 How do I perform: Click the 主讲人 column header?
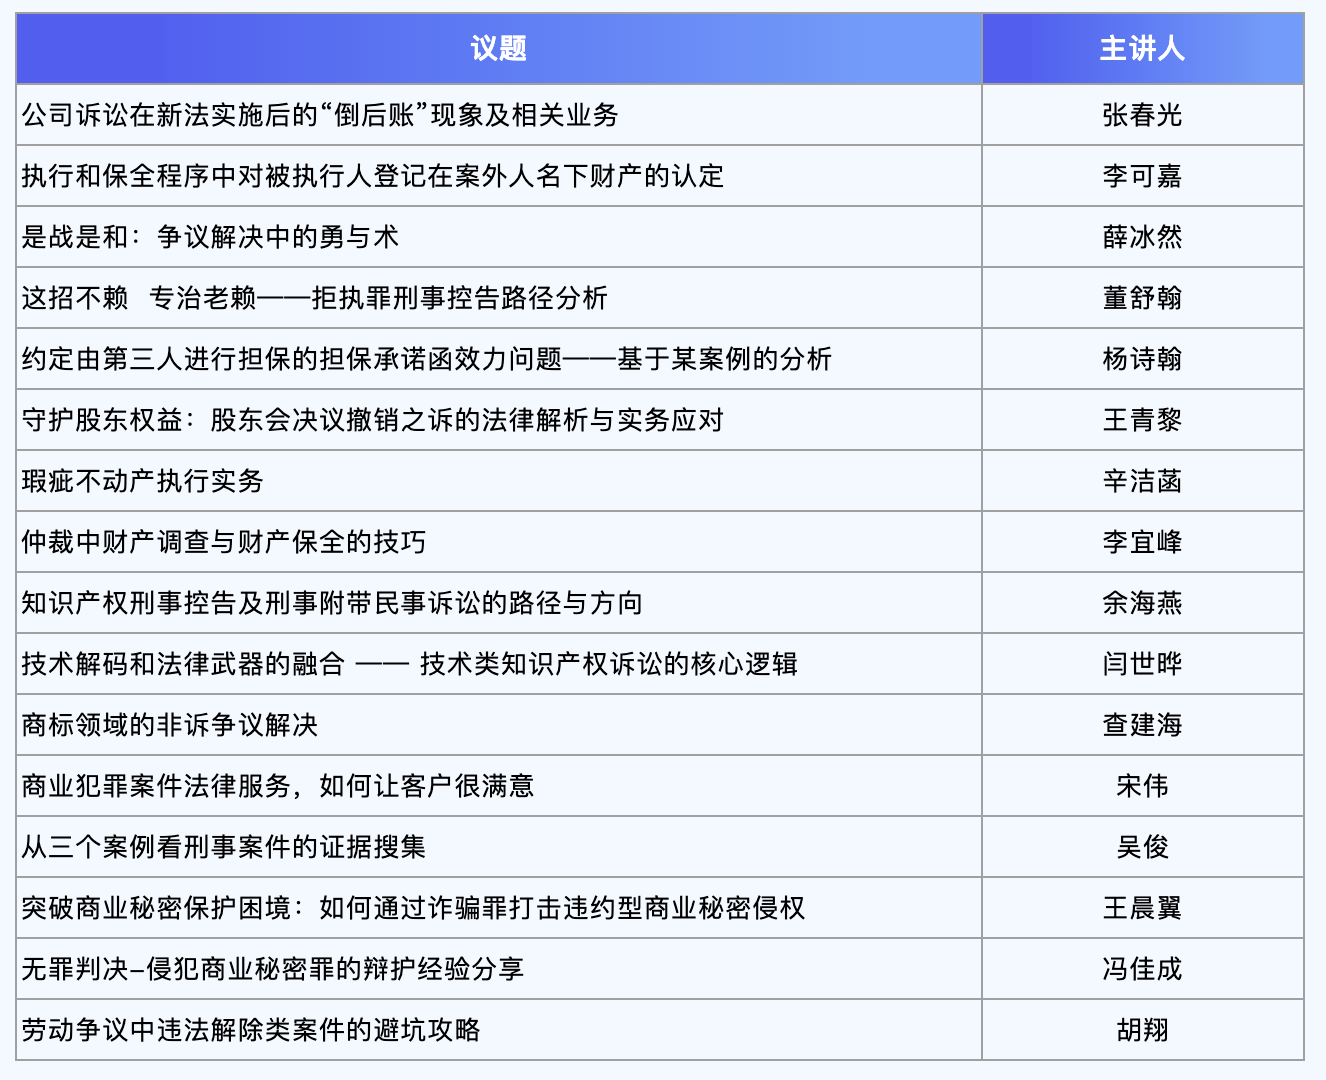(x=1142, y=48)
